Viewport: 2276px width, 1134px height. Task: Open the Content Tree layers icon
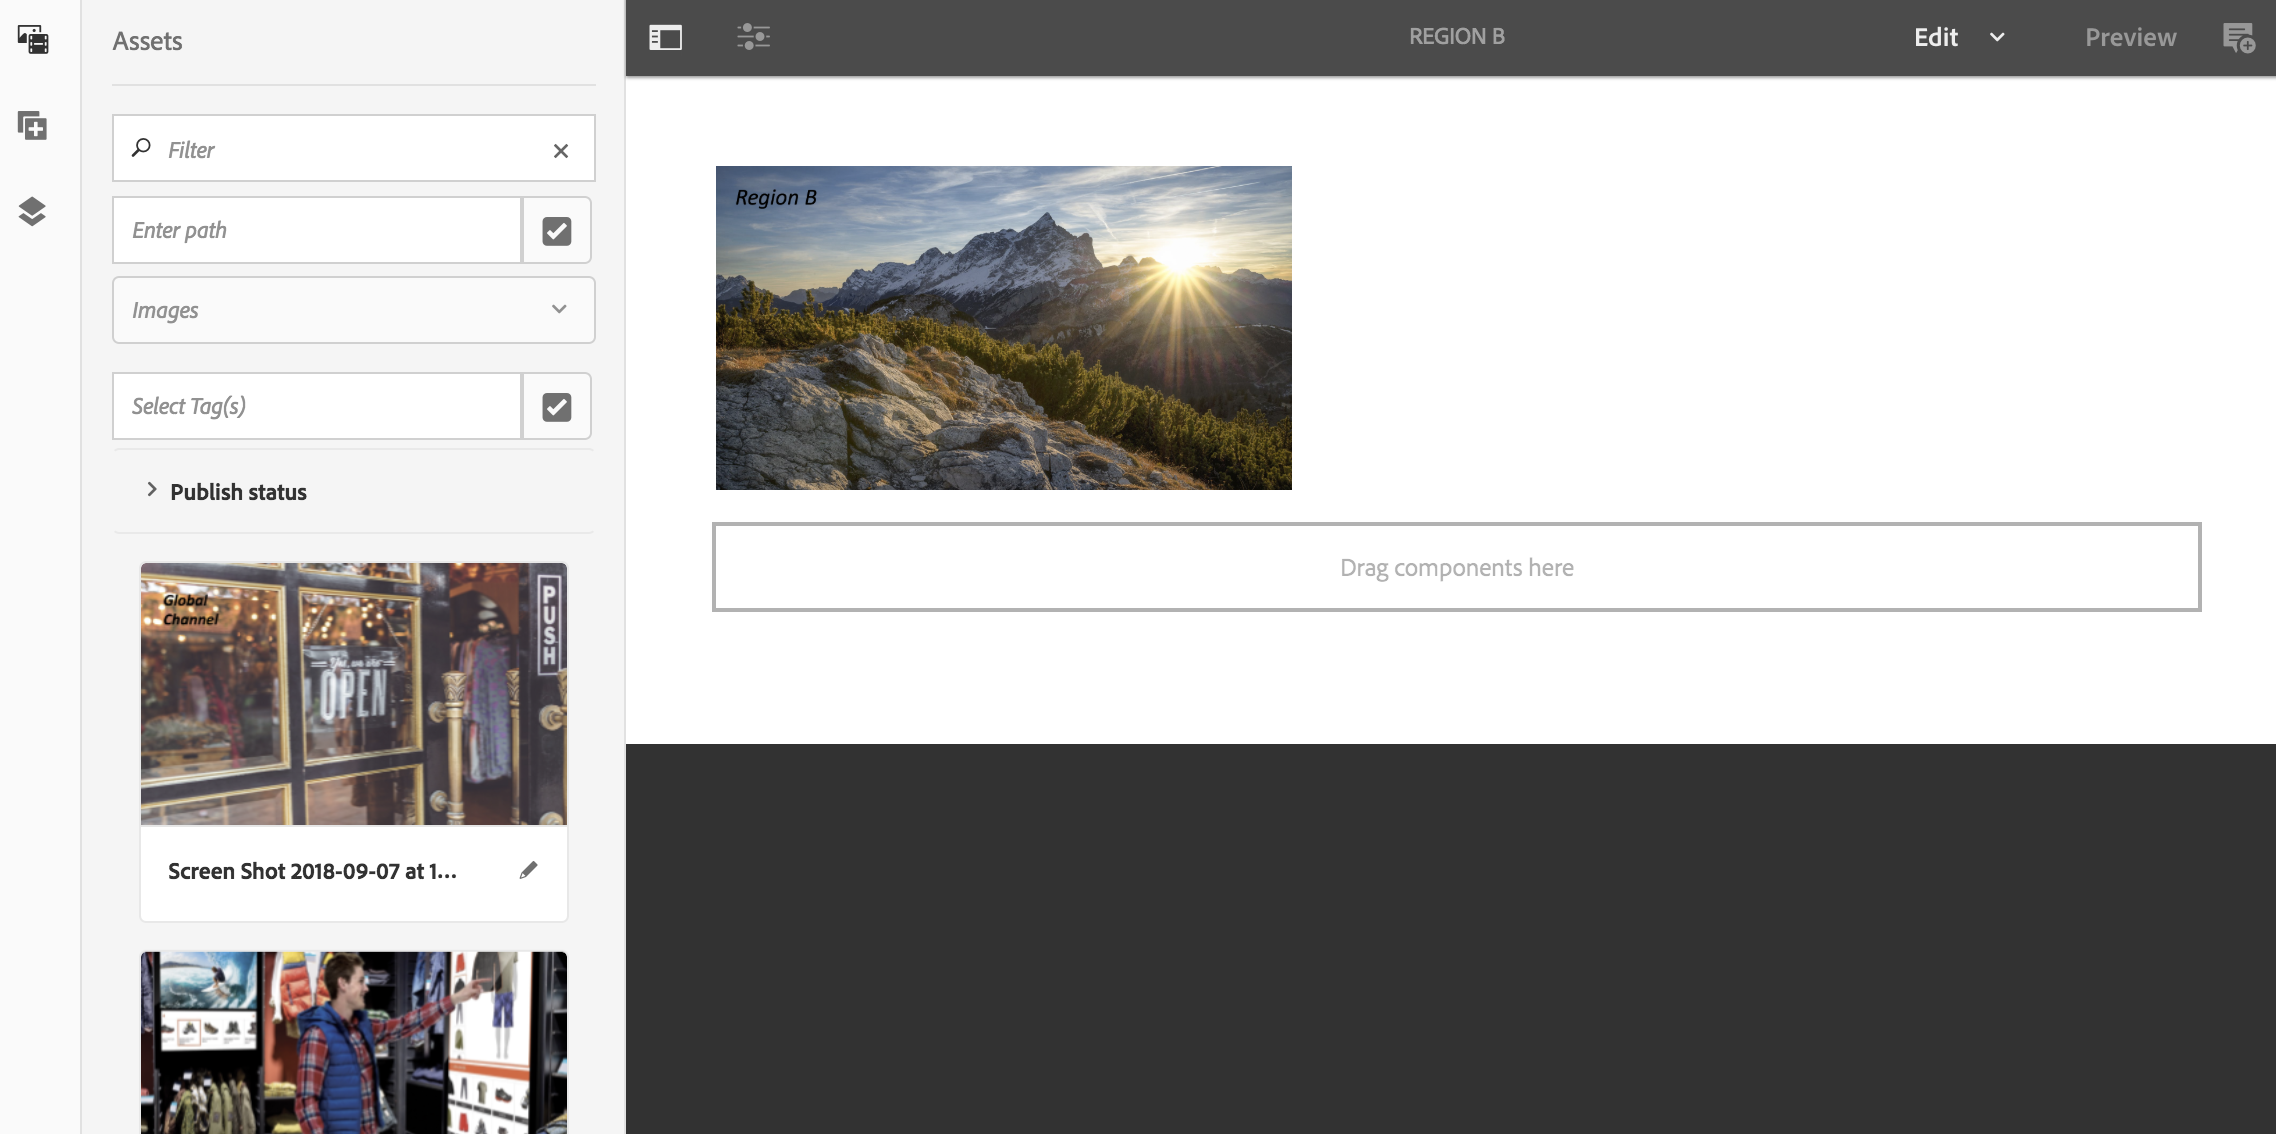[x=32, y=211]
